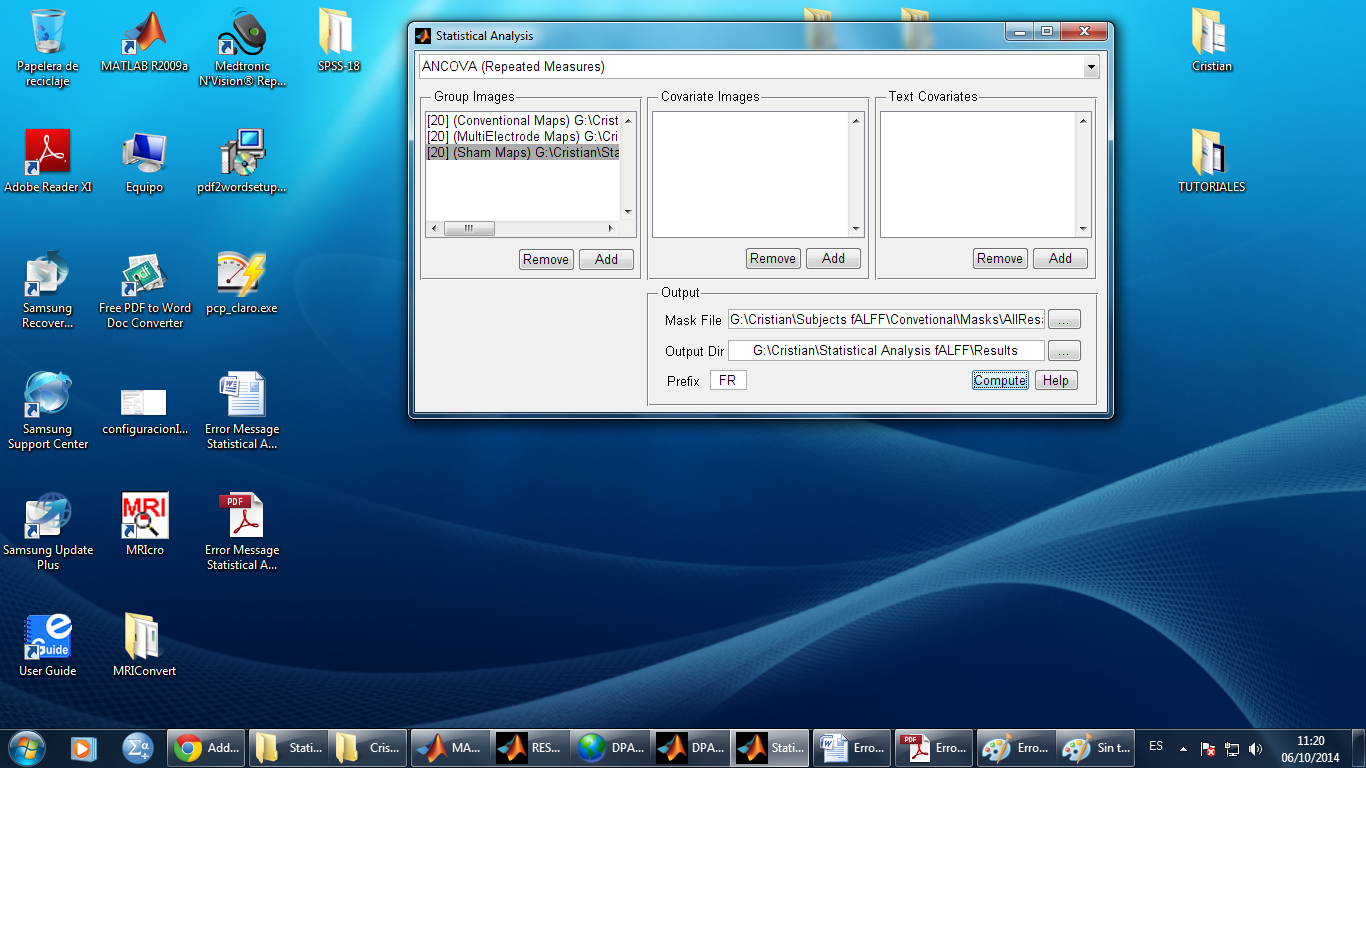Click Remove under Group Images
This screenshot has width=1366, height=932.
[546, 260]
